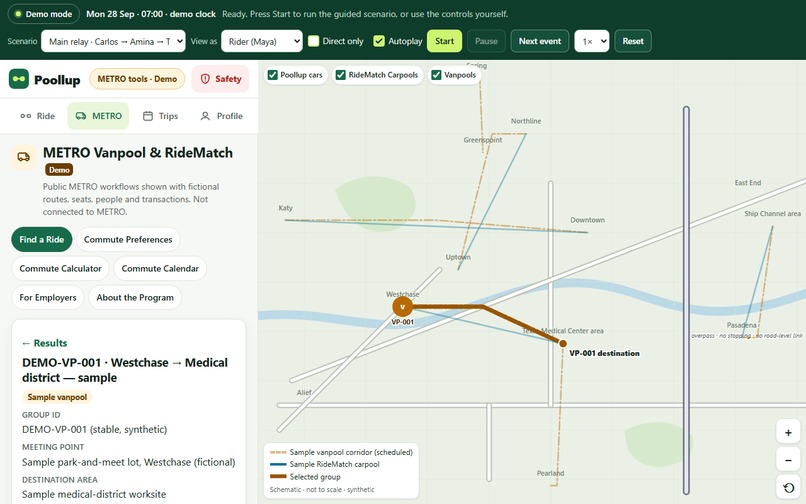The width and height of the screenshot is (806, 504).
Task: Click the Reset button in the top bar
Action: 633,41
